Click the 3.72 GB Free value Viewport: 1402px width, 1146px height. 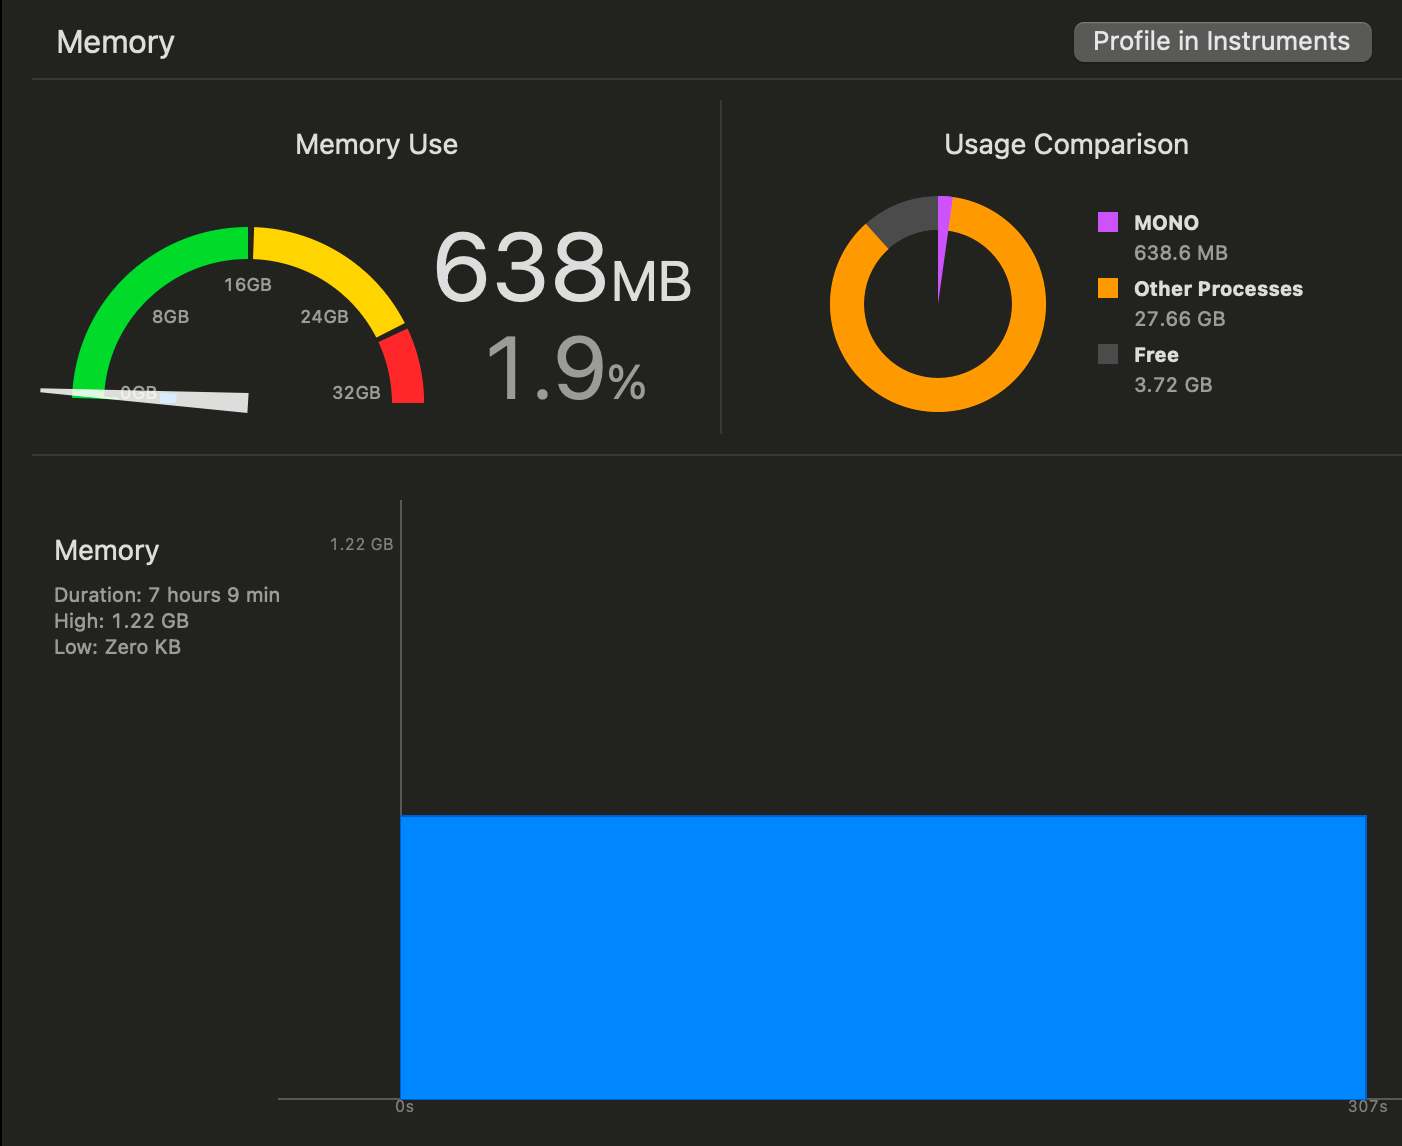point(1172,385)
